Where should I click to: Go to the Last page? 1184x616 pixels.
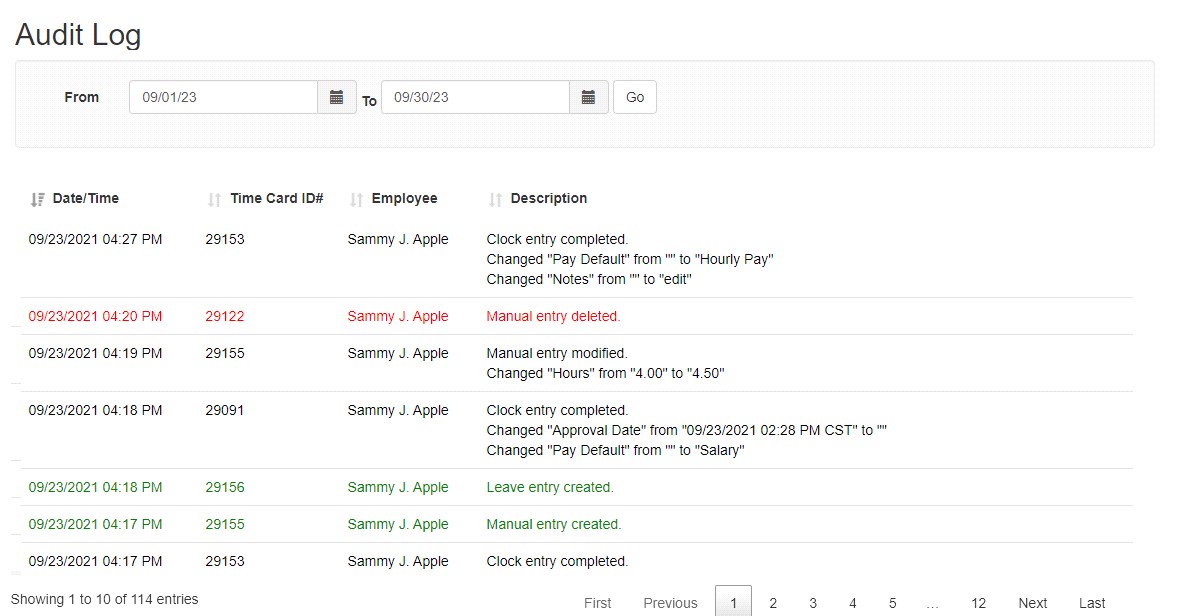click(1092, 603)
